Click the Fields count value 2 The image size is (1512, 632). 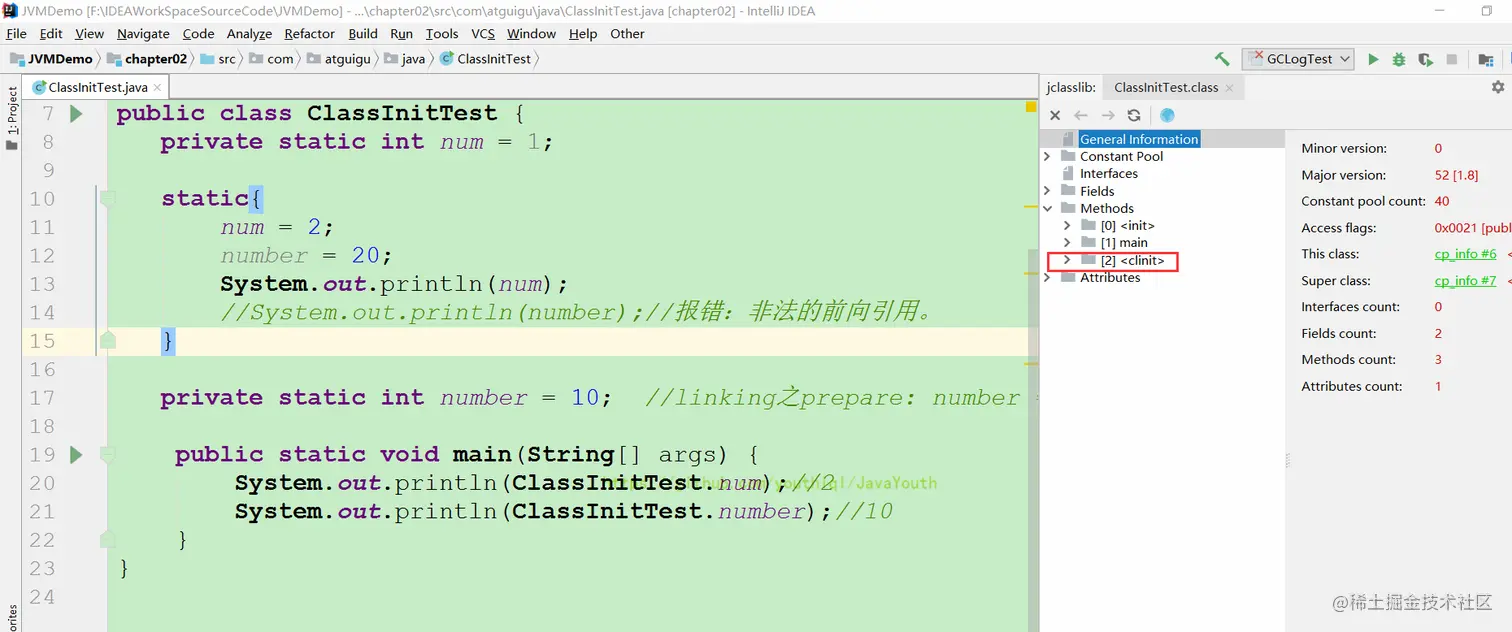tap(1438, 333)
